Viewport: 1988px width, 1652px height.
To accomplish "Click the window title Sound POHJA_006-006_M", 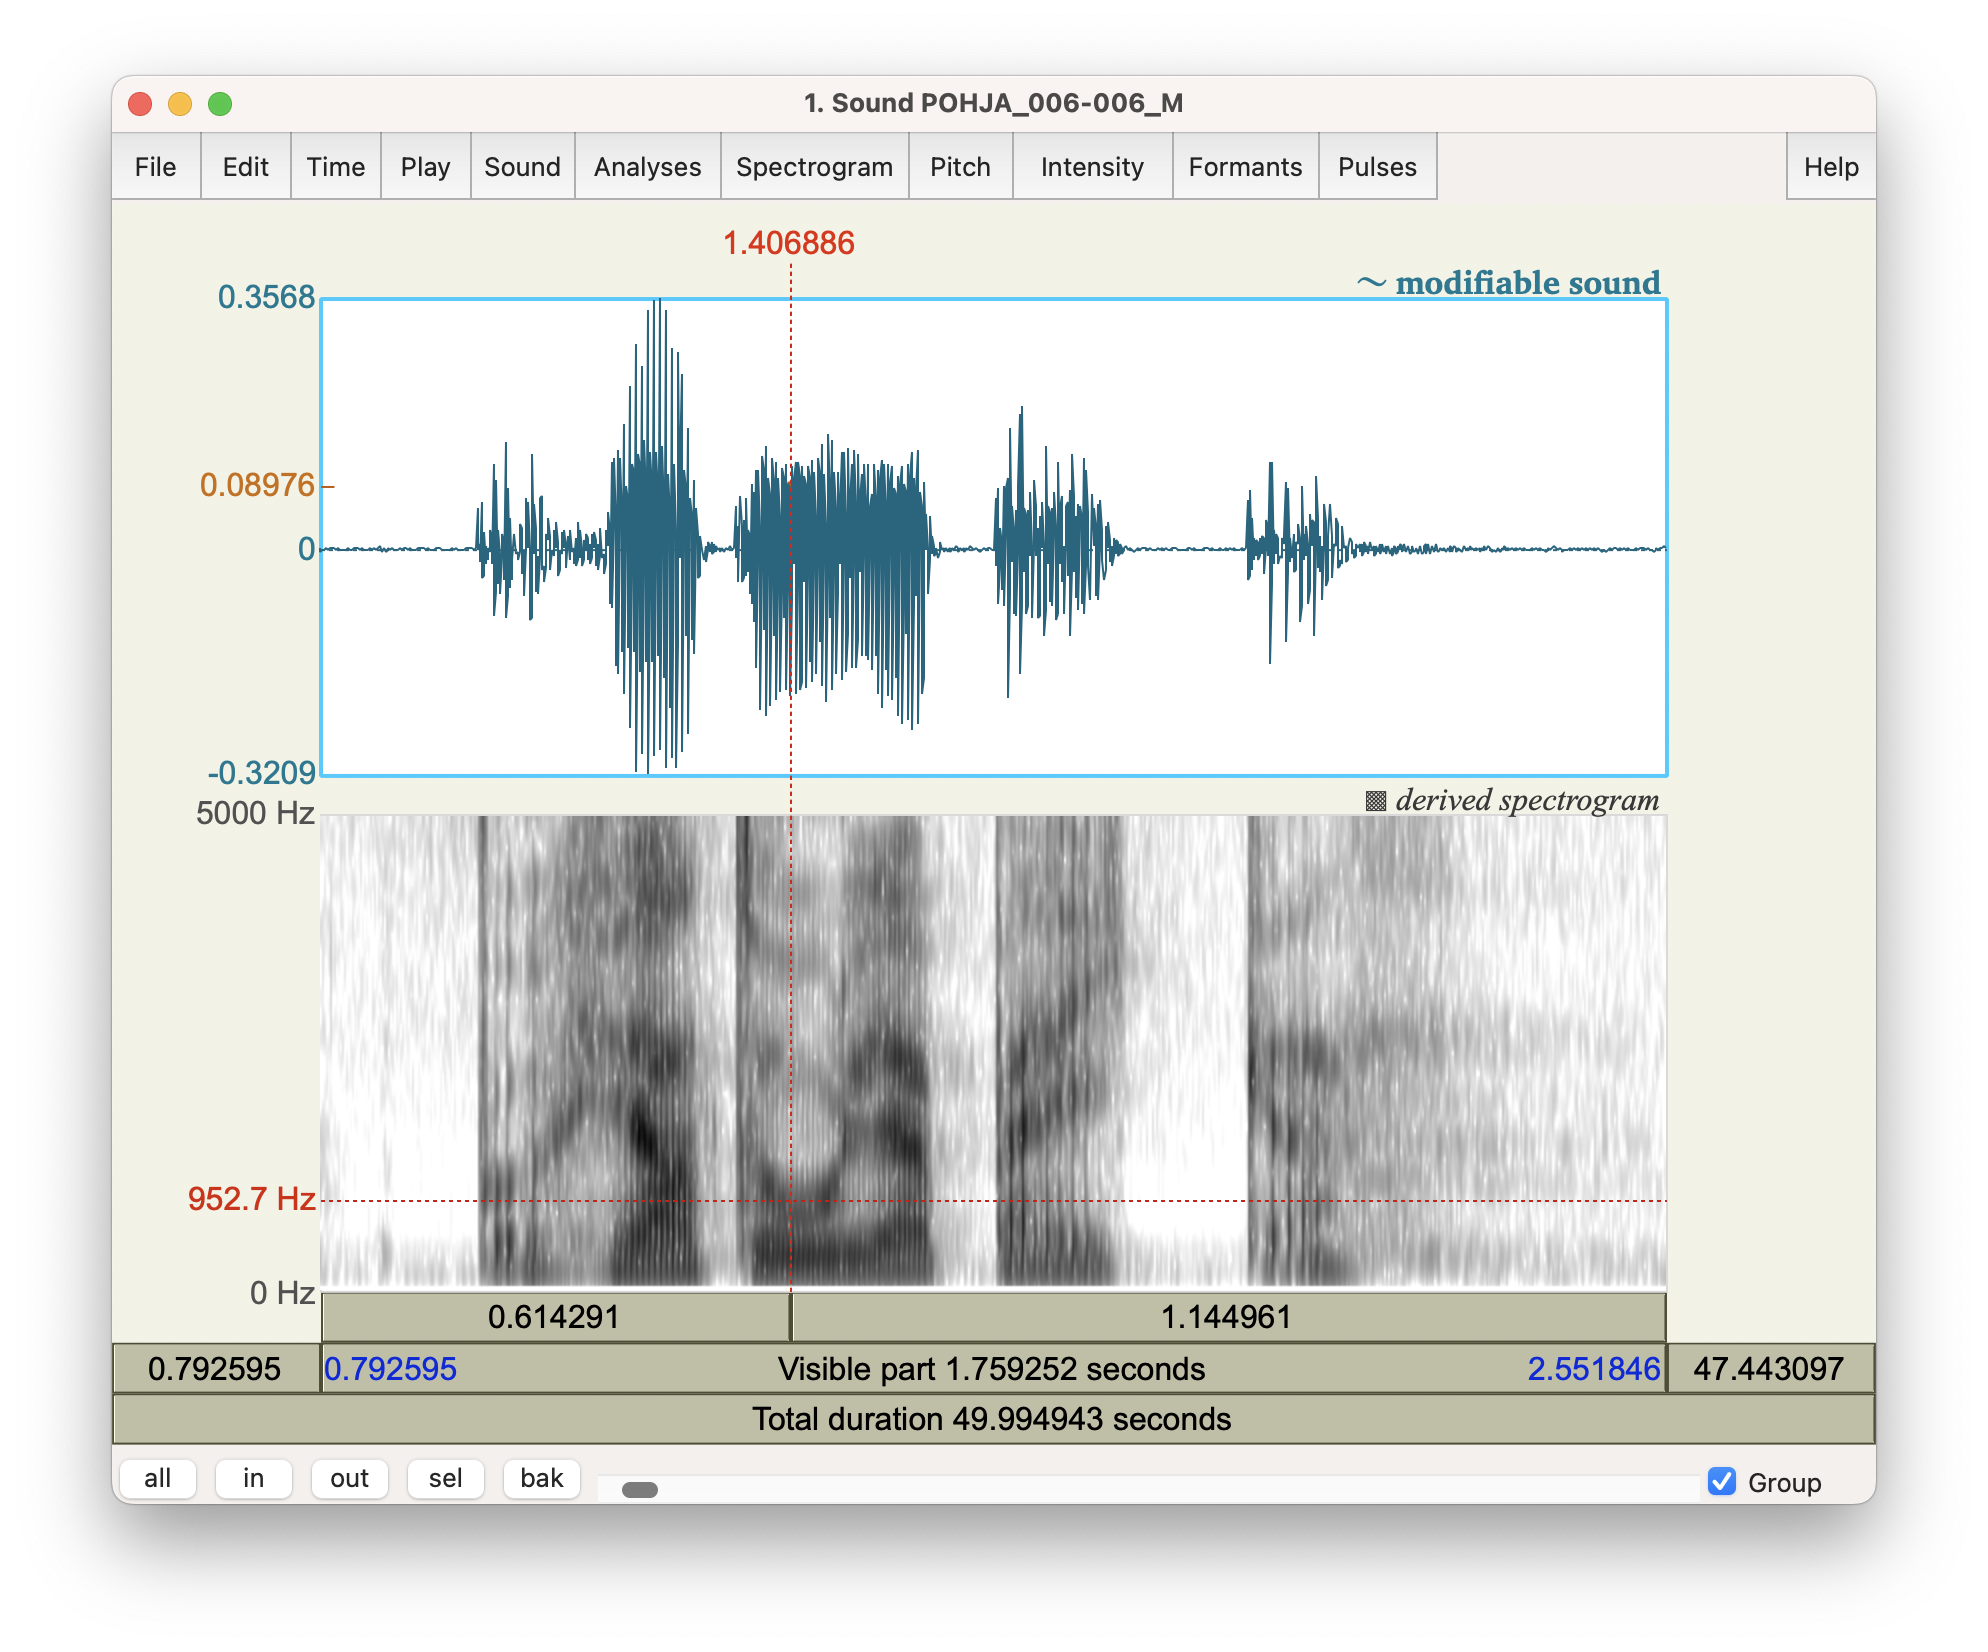I will 993,103.
